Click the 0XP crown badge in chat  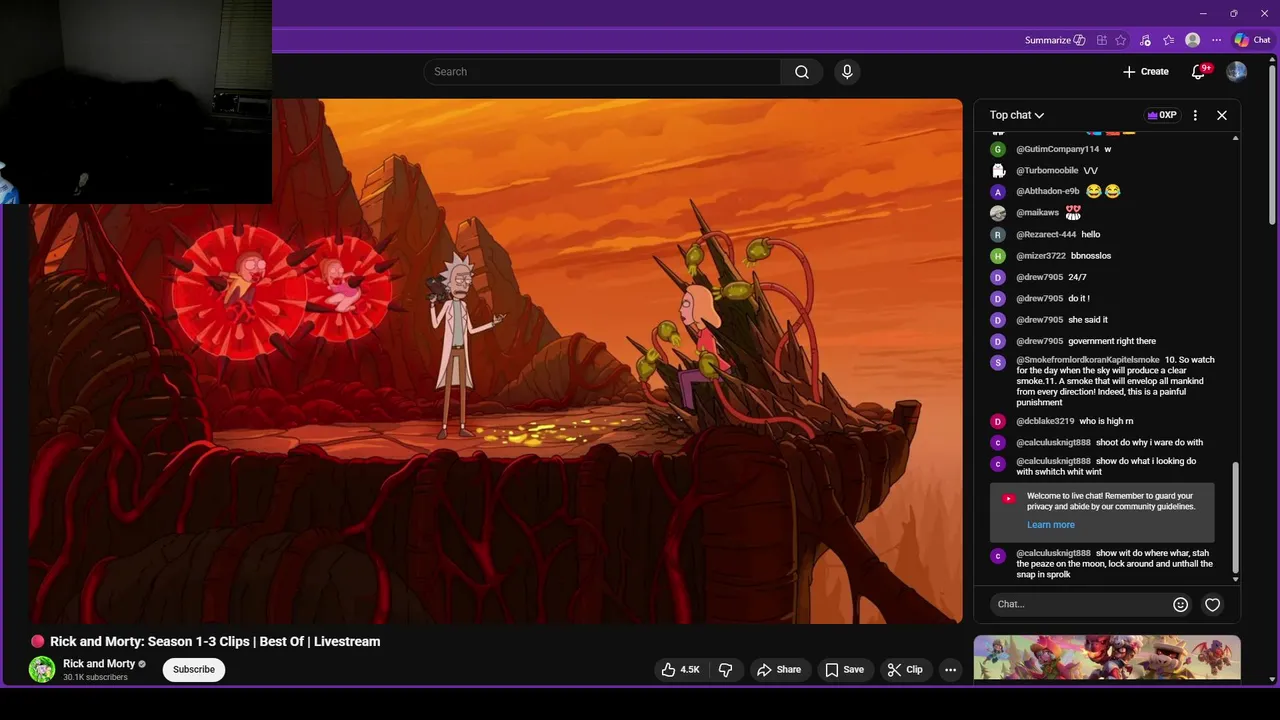pyautogui.click(x=1162, y=115)
